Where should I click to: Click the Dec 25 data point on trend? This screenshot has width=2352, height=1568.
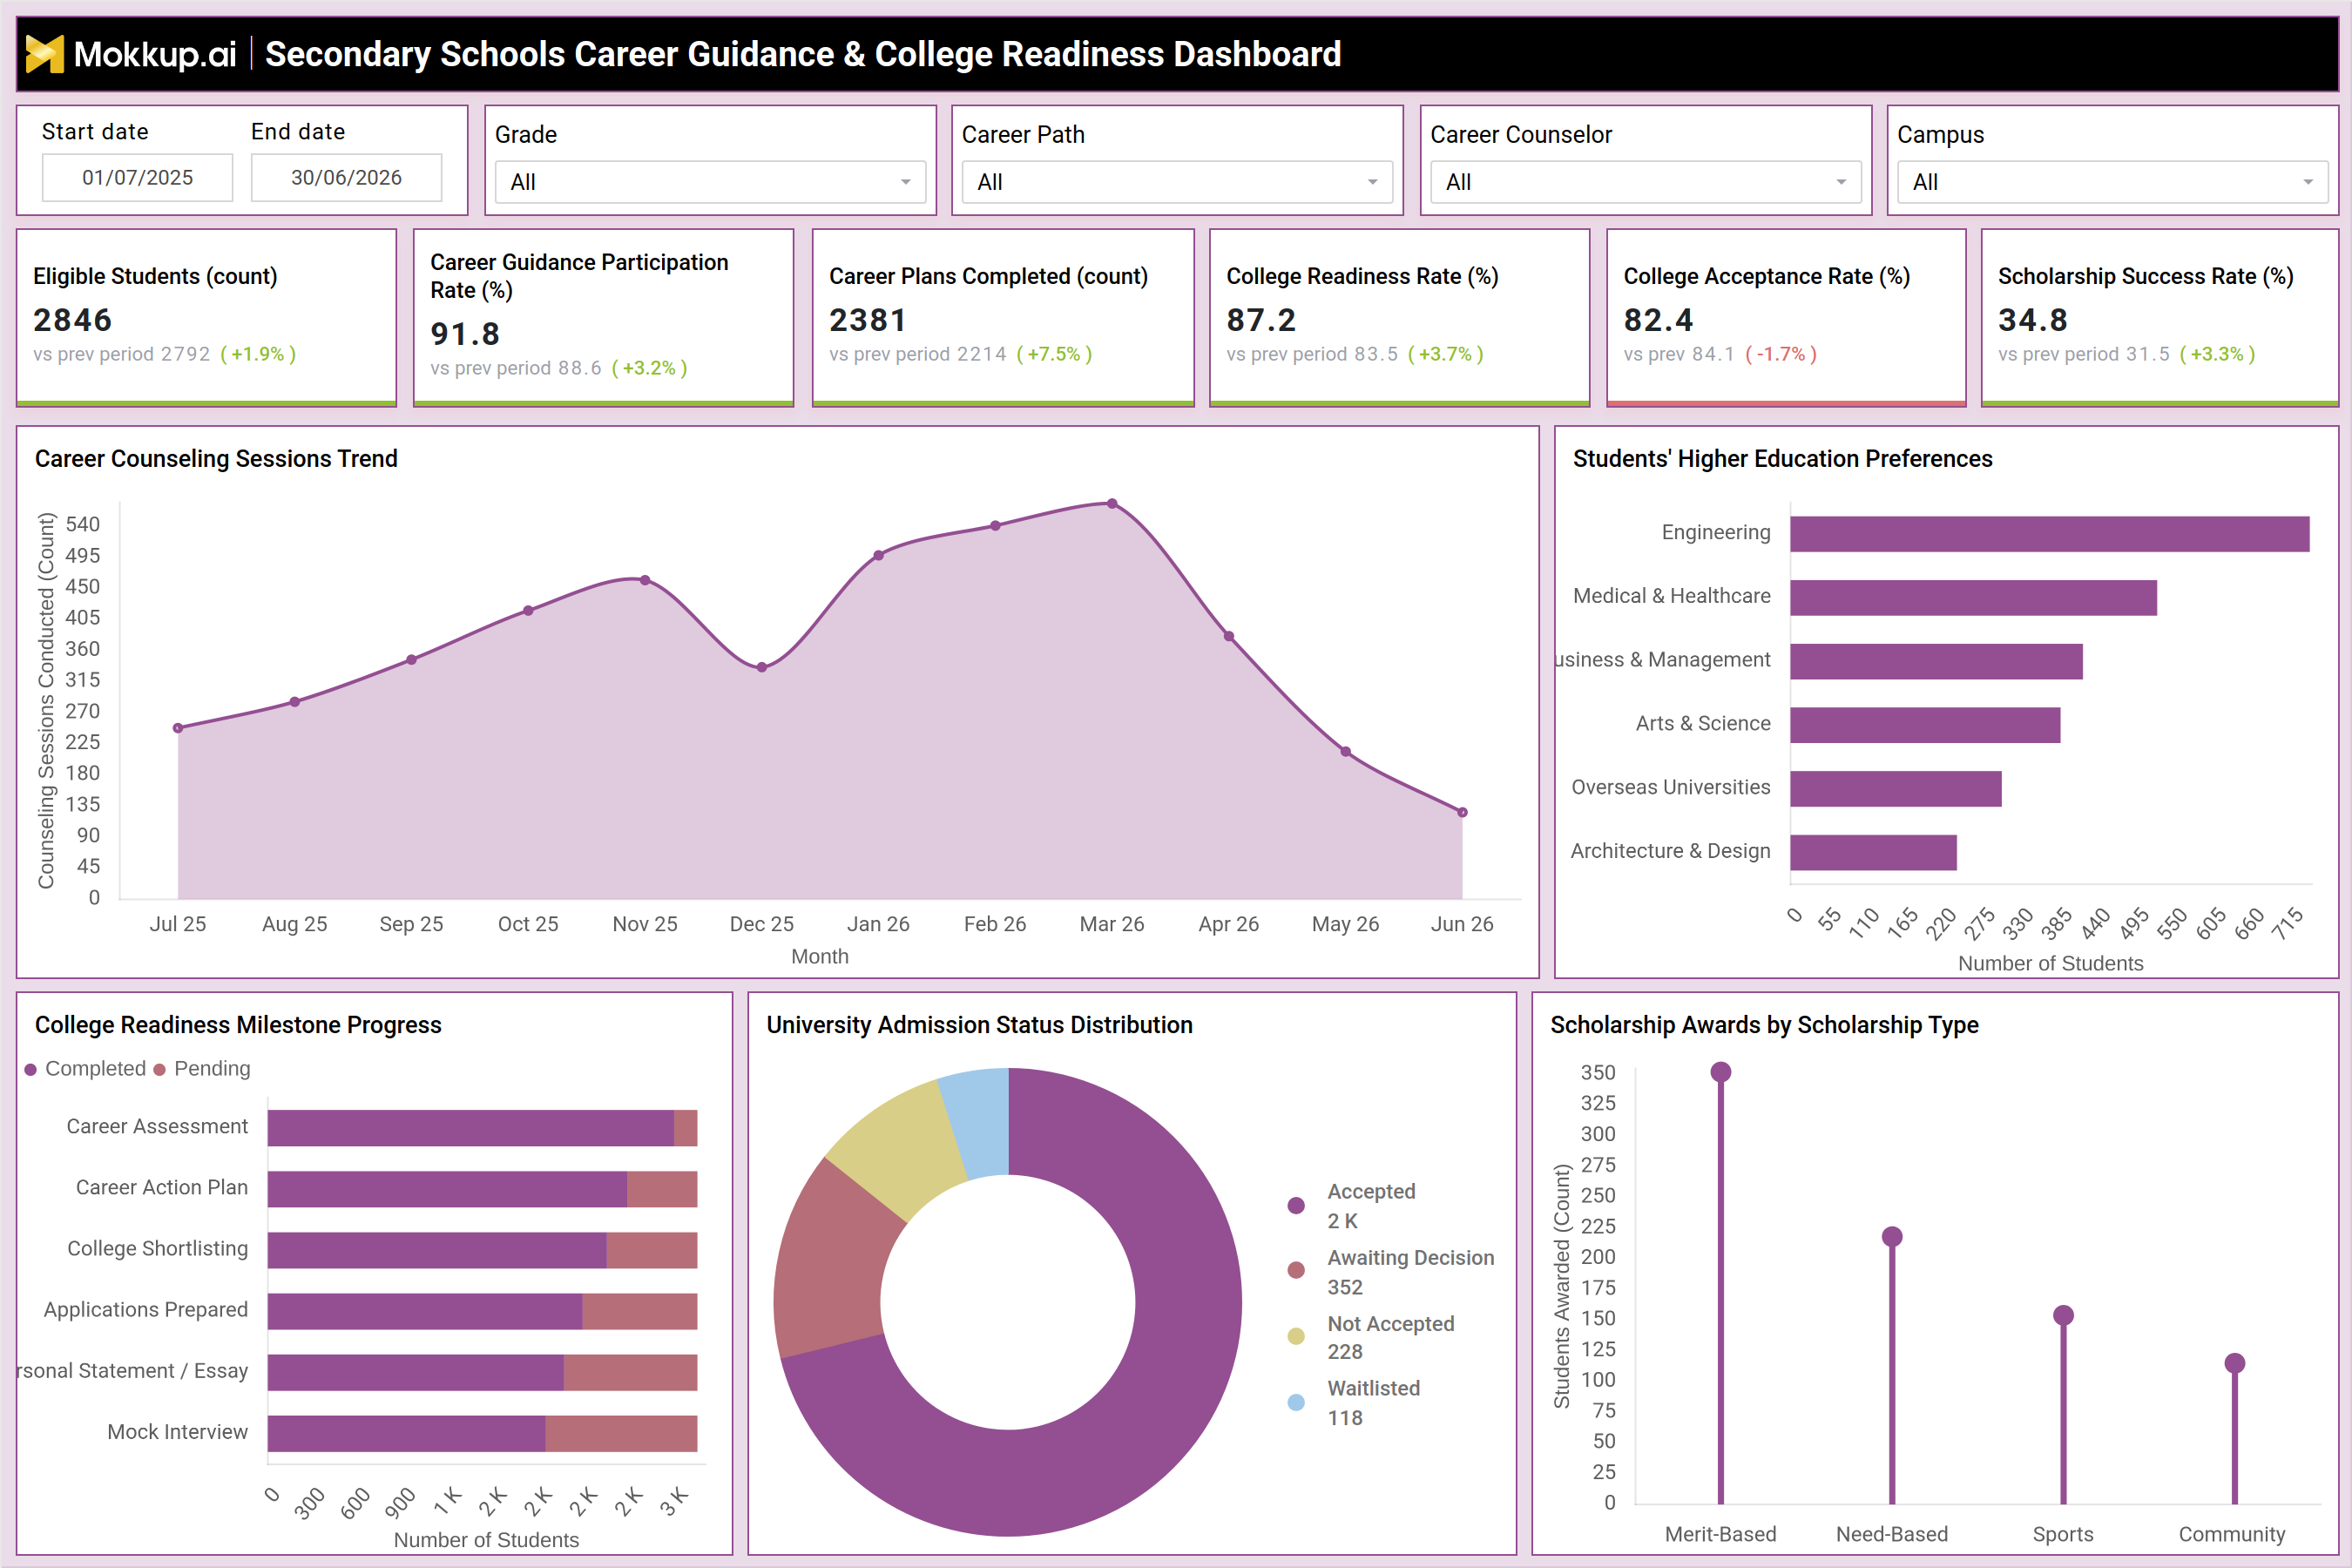[x=762, y=667]
